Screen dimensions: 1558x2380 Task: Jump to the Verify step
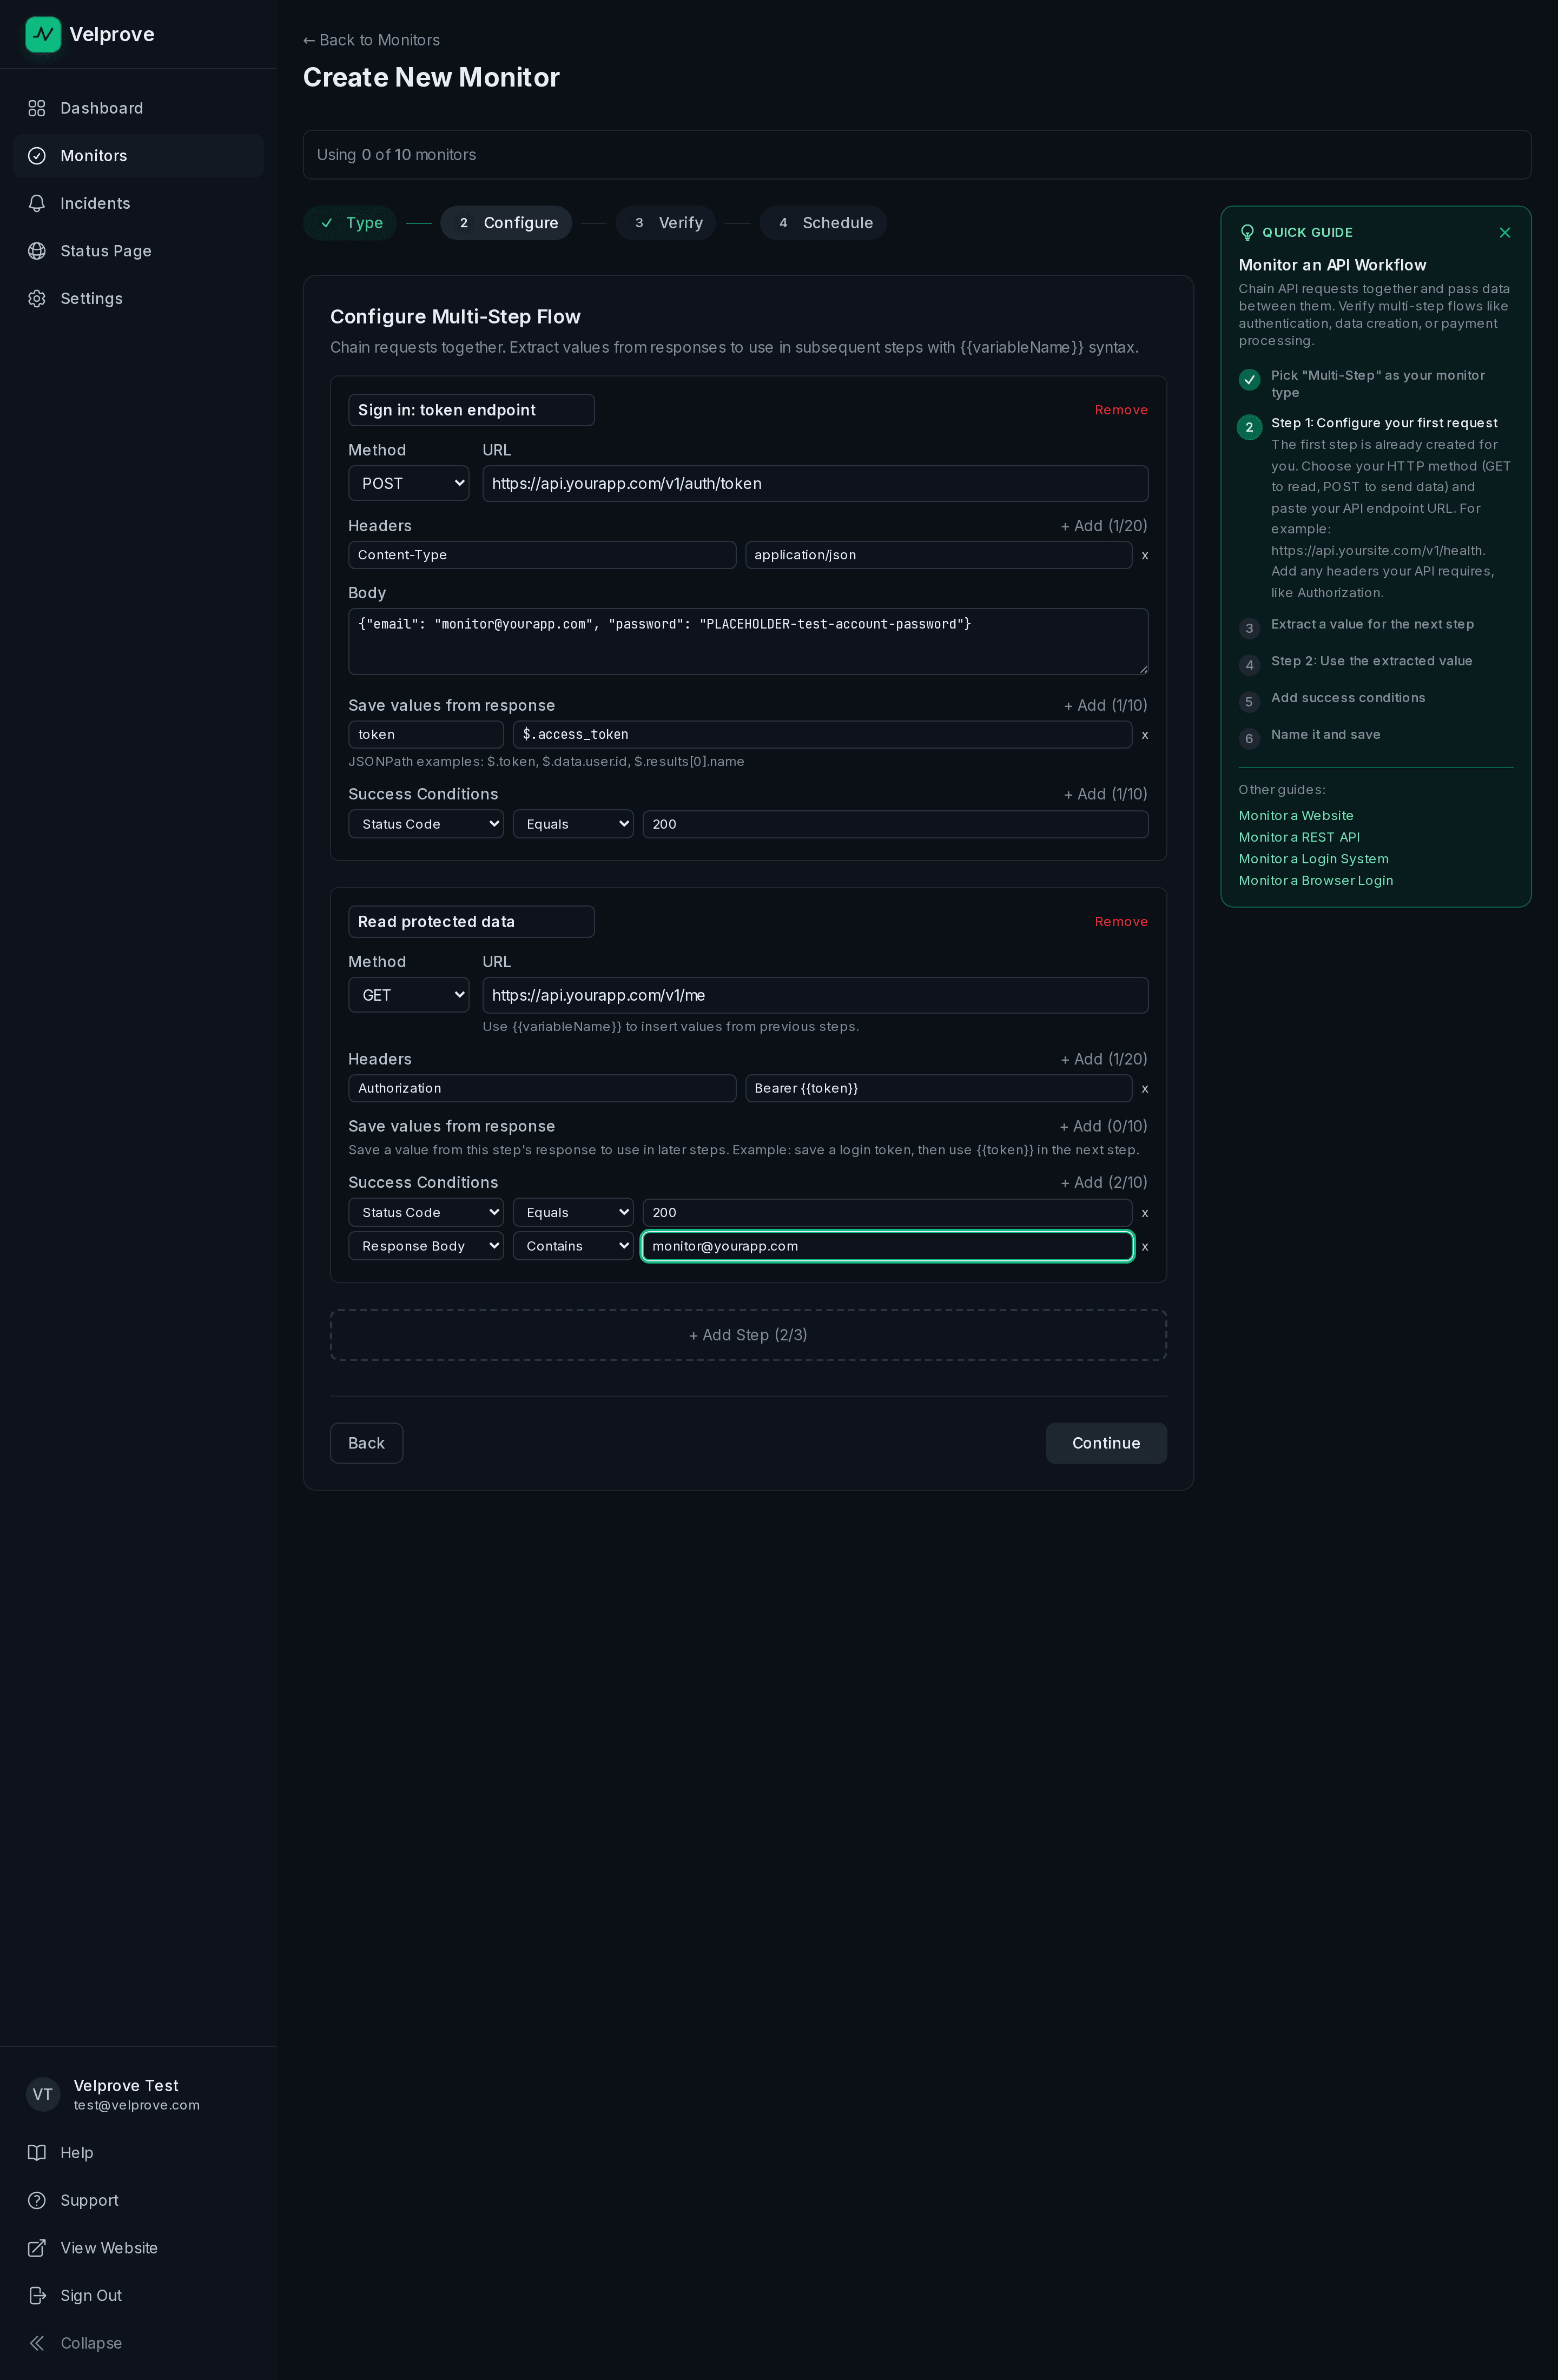coord(666,223)
